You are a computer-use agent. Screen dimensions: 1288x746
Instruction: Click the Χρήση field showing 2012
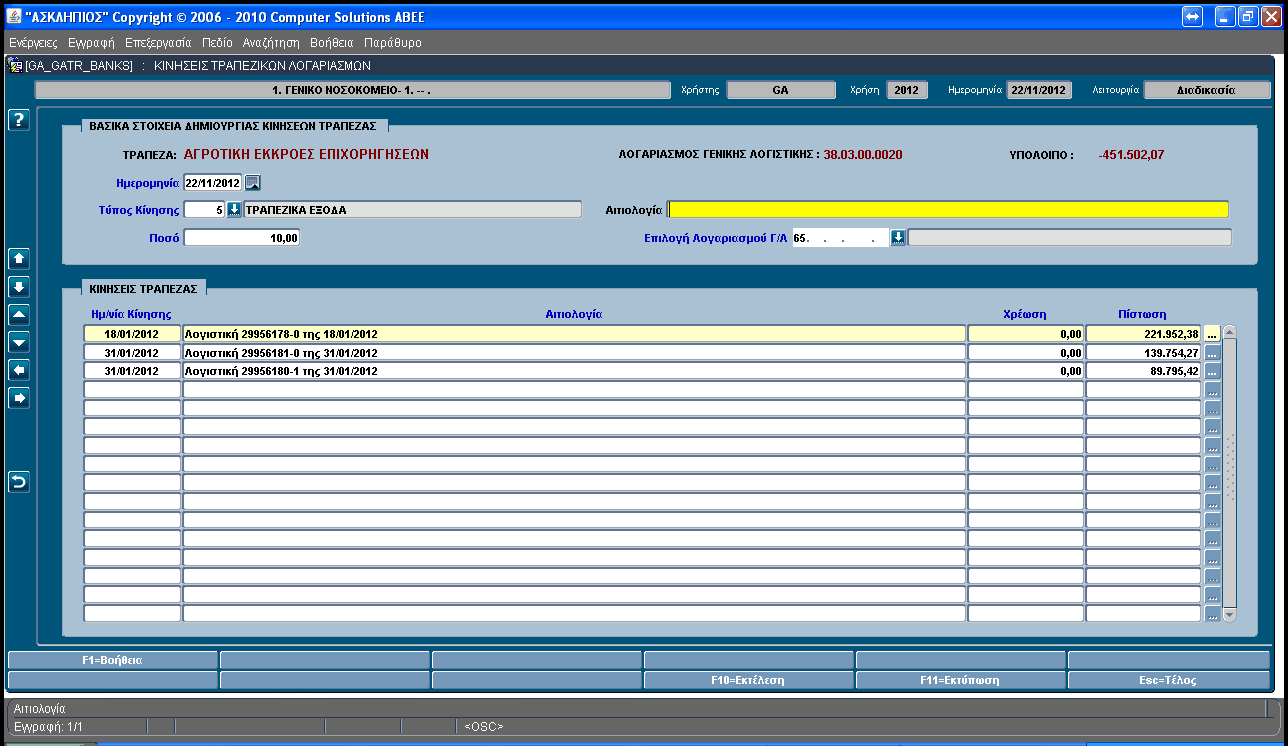[906, 90]
